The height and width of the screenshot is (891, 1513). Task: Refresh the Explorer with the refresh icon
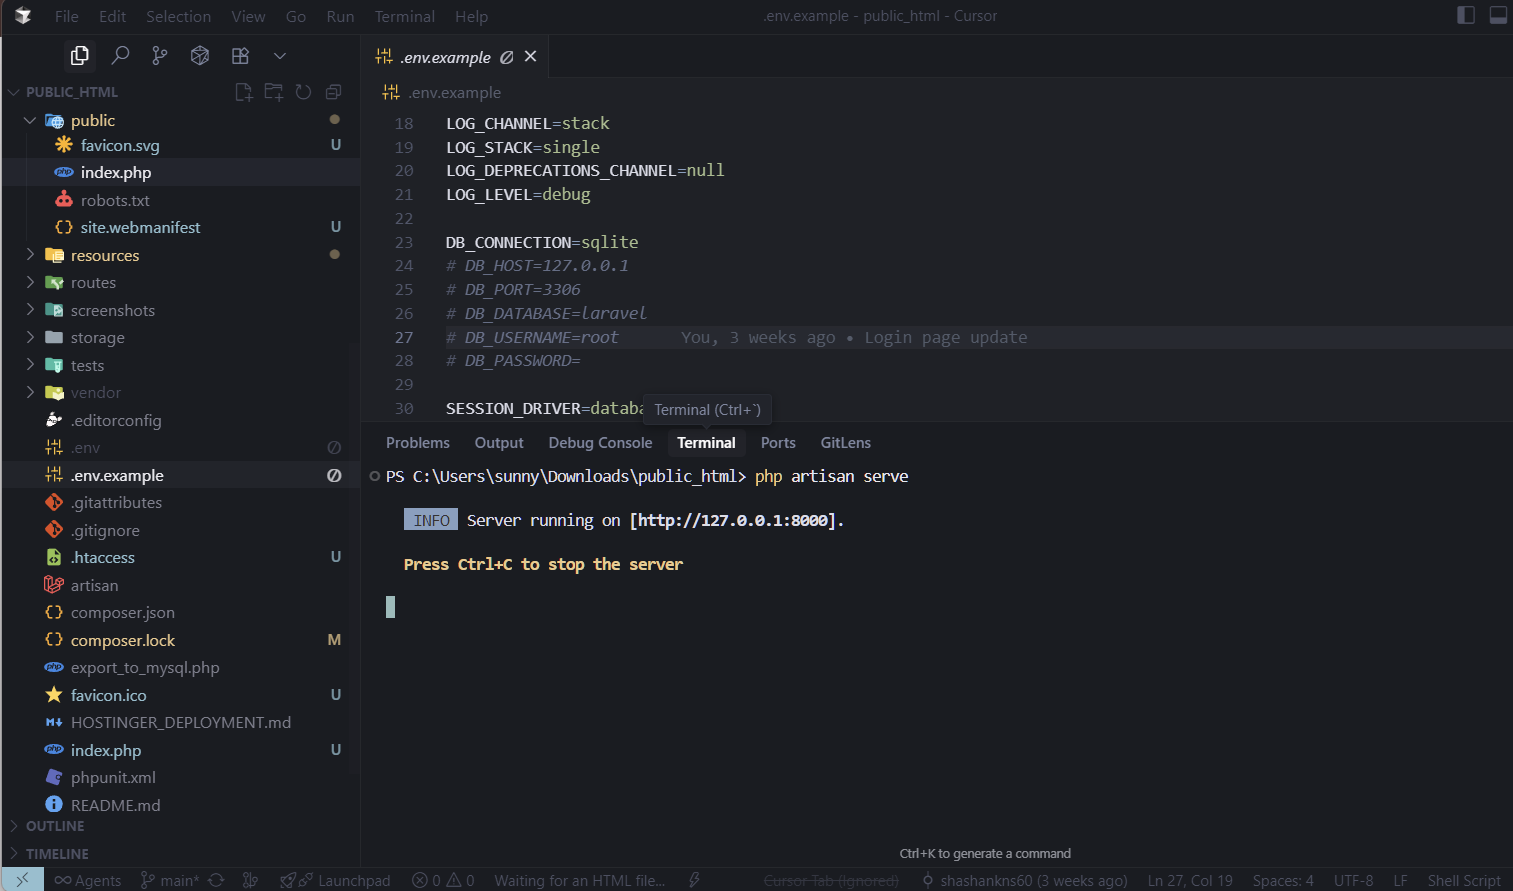pos(303,91)
